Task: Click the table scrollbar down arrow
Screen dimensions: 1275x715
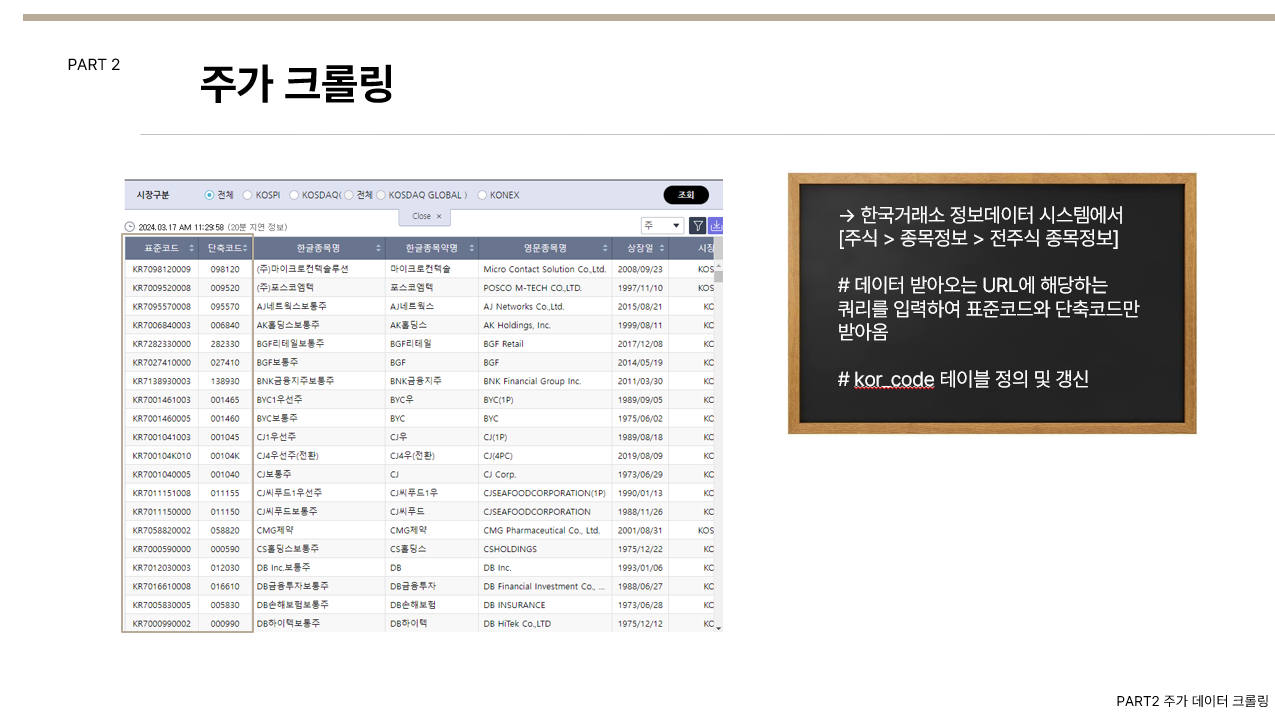Action: click(x=718, y=626)
